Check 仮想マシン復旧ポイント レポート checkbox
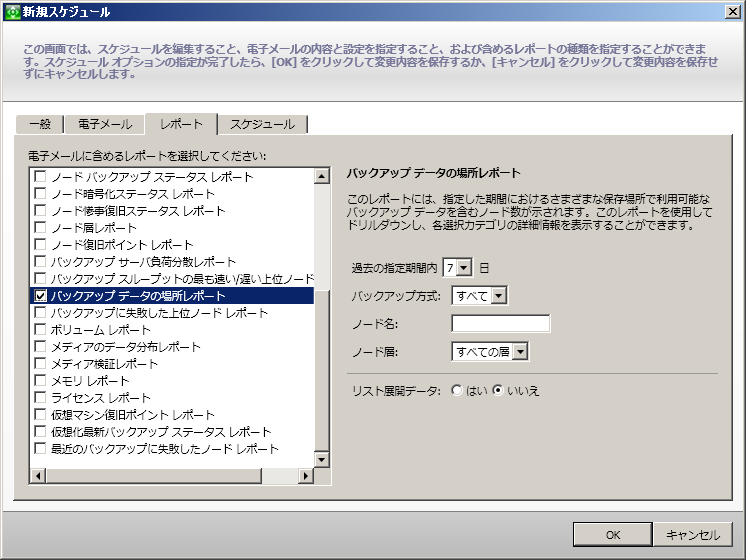Viewport: 746px width, 560px height. (40, 414)
